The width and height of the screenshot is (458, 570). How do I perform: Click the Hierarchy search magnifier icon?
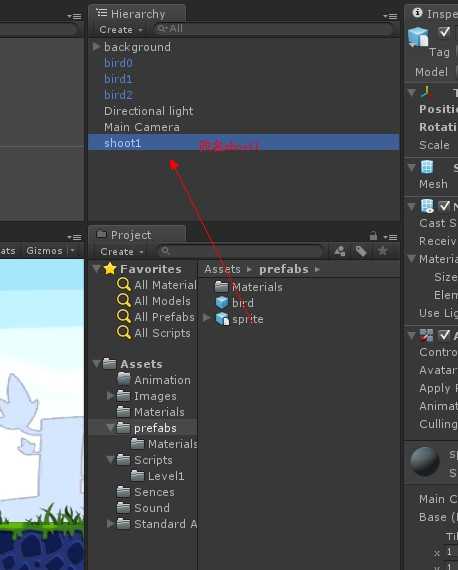(162, 28)
